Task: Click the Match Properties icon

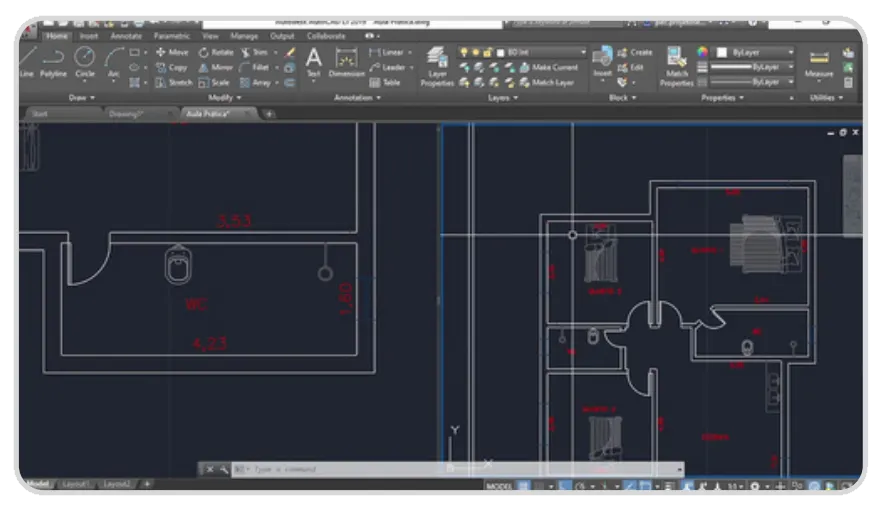Action: click(x=676, y=67)
